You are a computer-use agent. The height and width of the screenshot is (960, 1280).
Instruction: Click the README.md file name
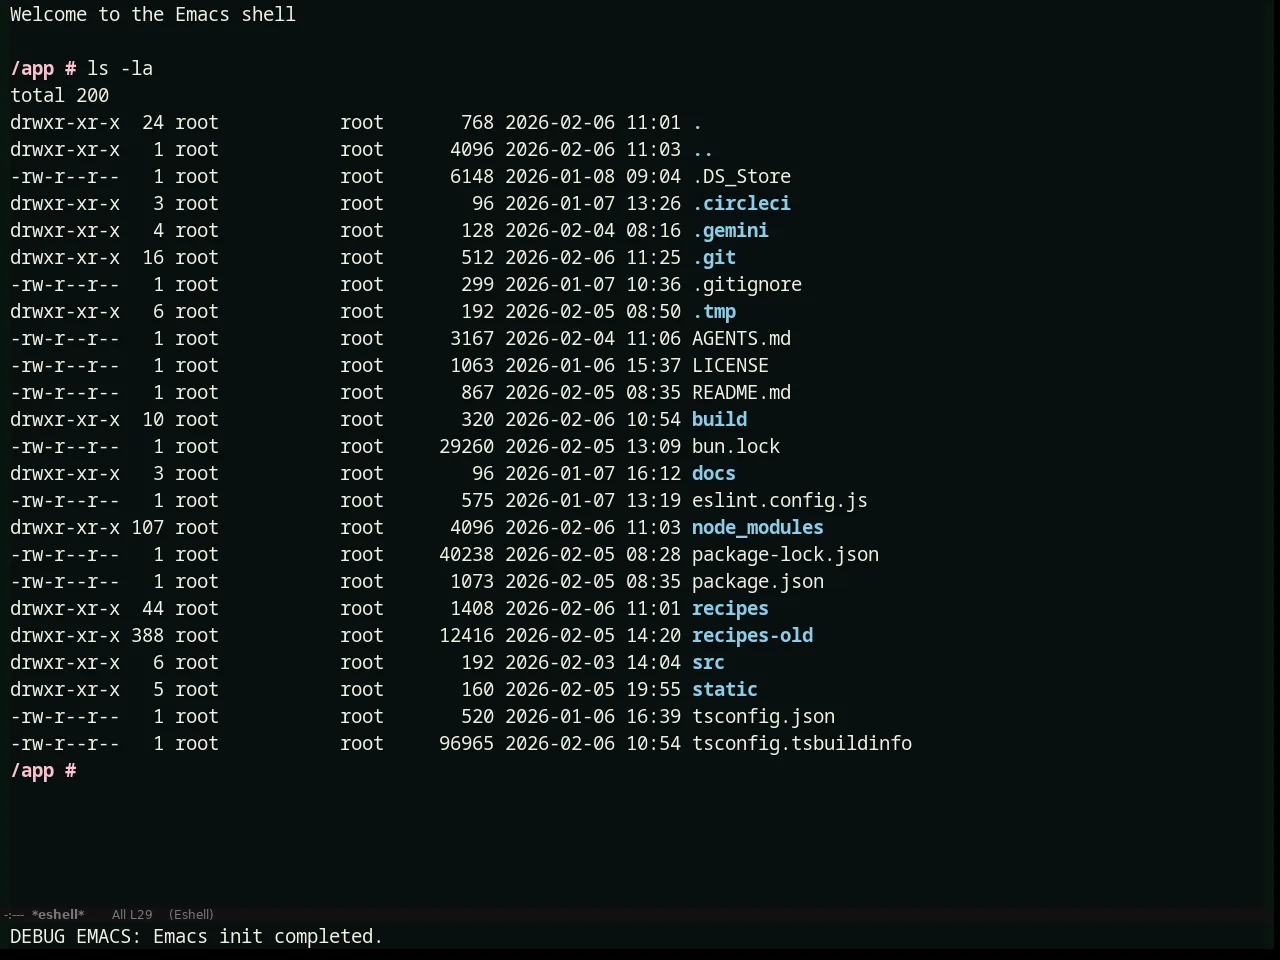coord(741,392)
